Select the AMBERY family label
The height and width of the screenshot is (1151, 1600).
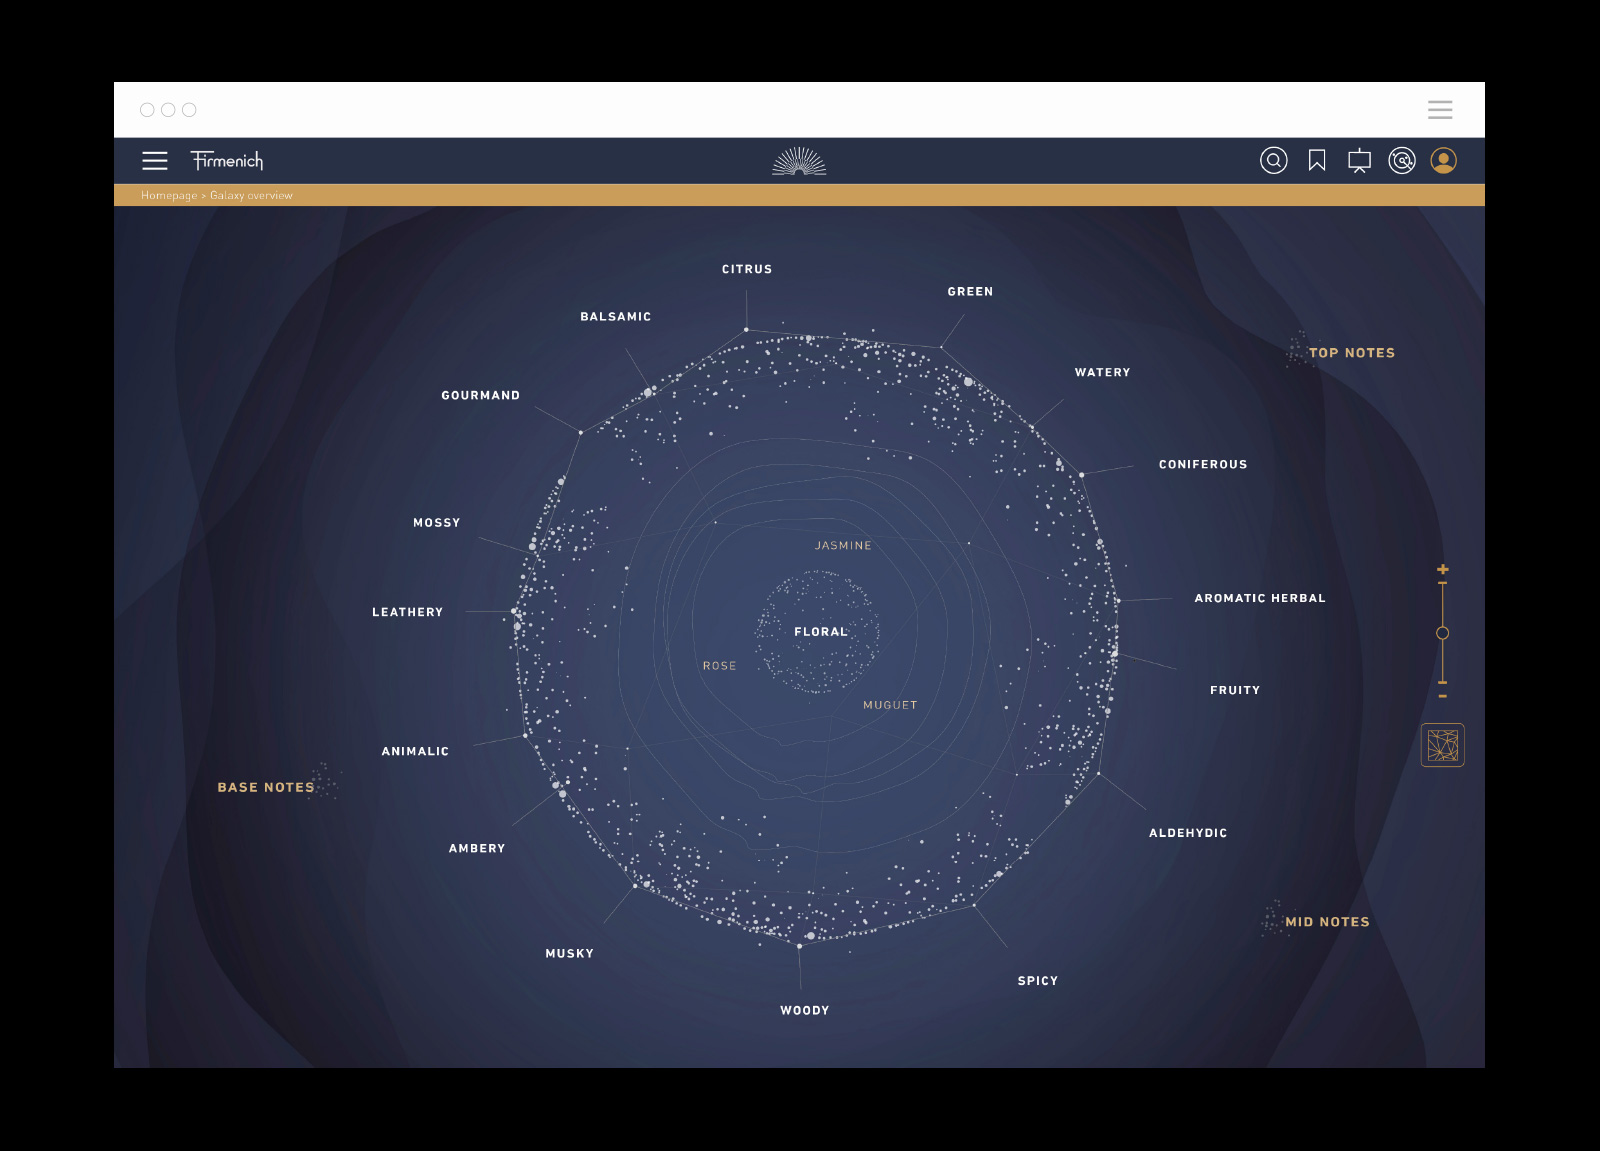pos(477,848)
